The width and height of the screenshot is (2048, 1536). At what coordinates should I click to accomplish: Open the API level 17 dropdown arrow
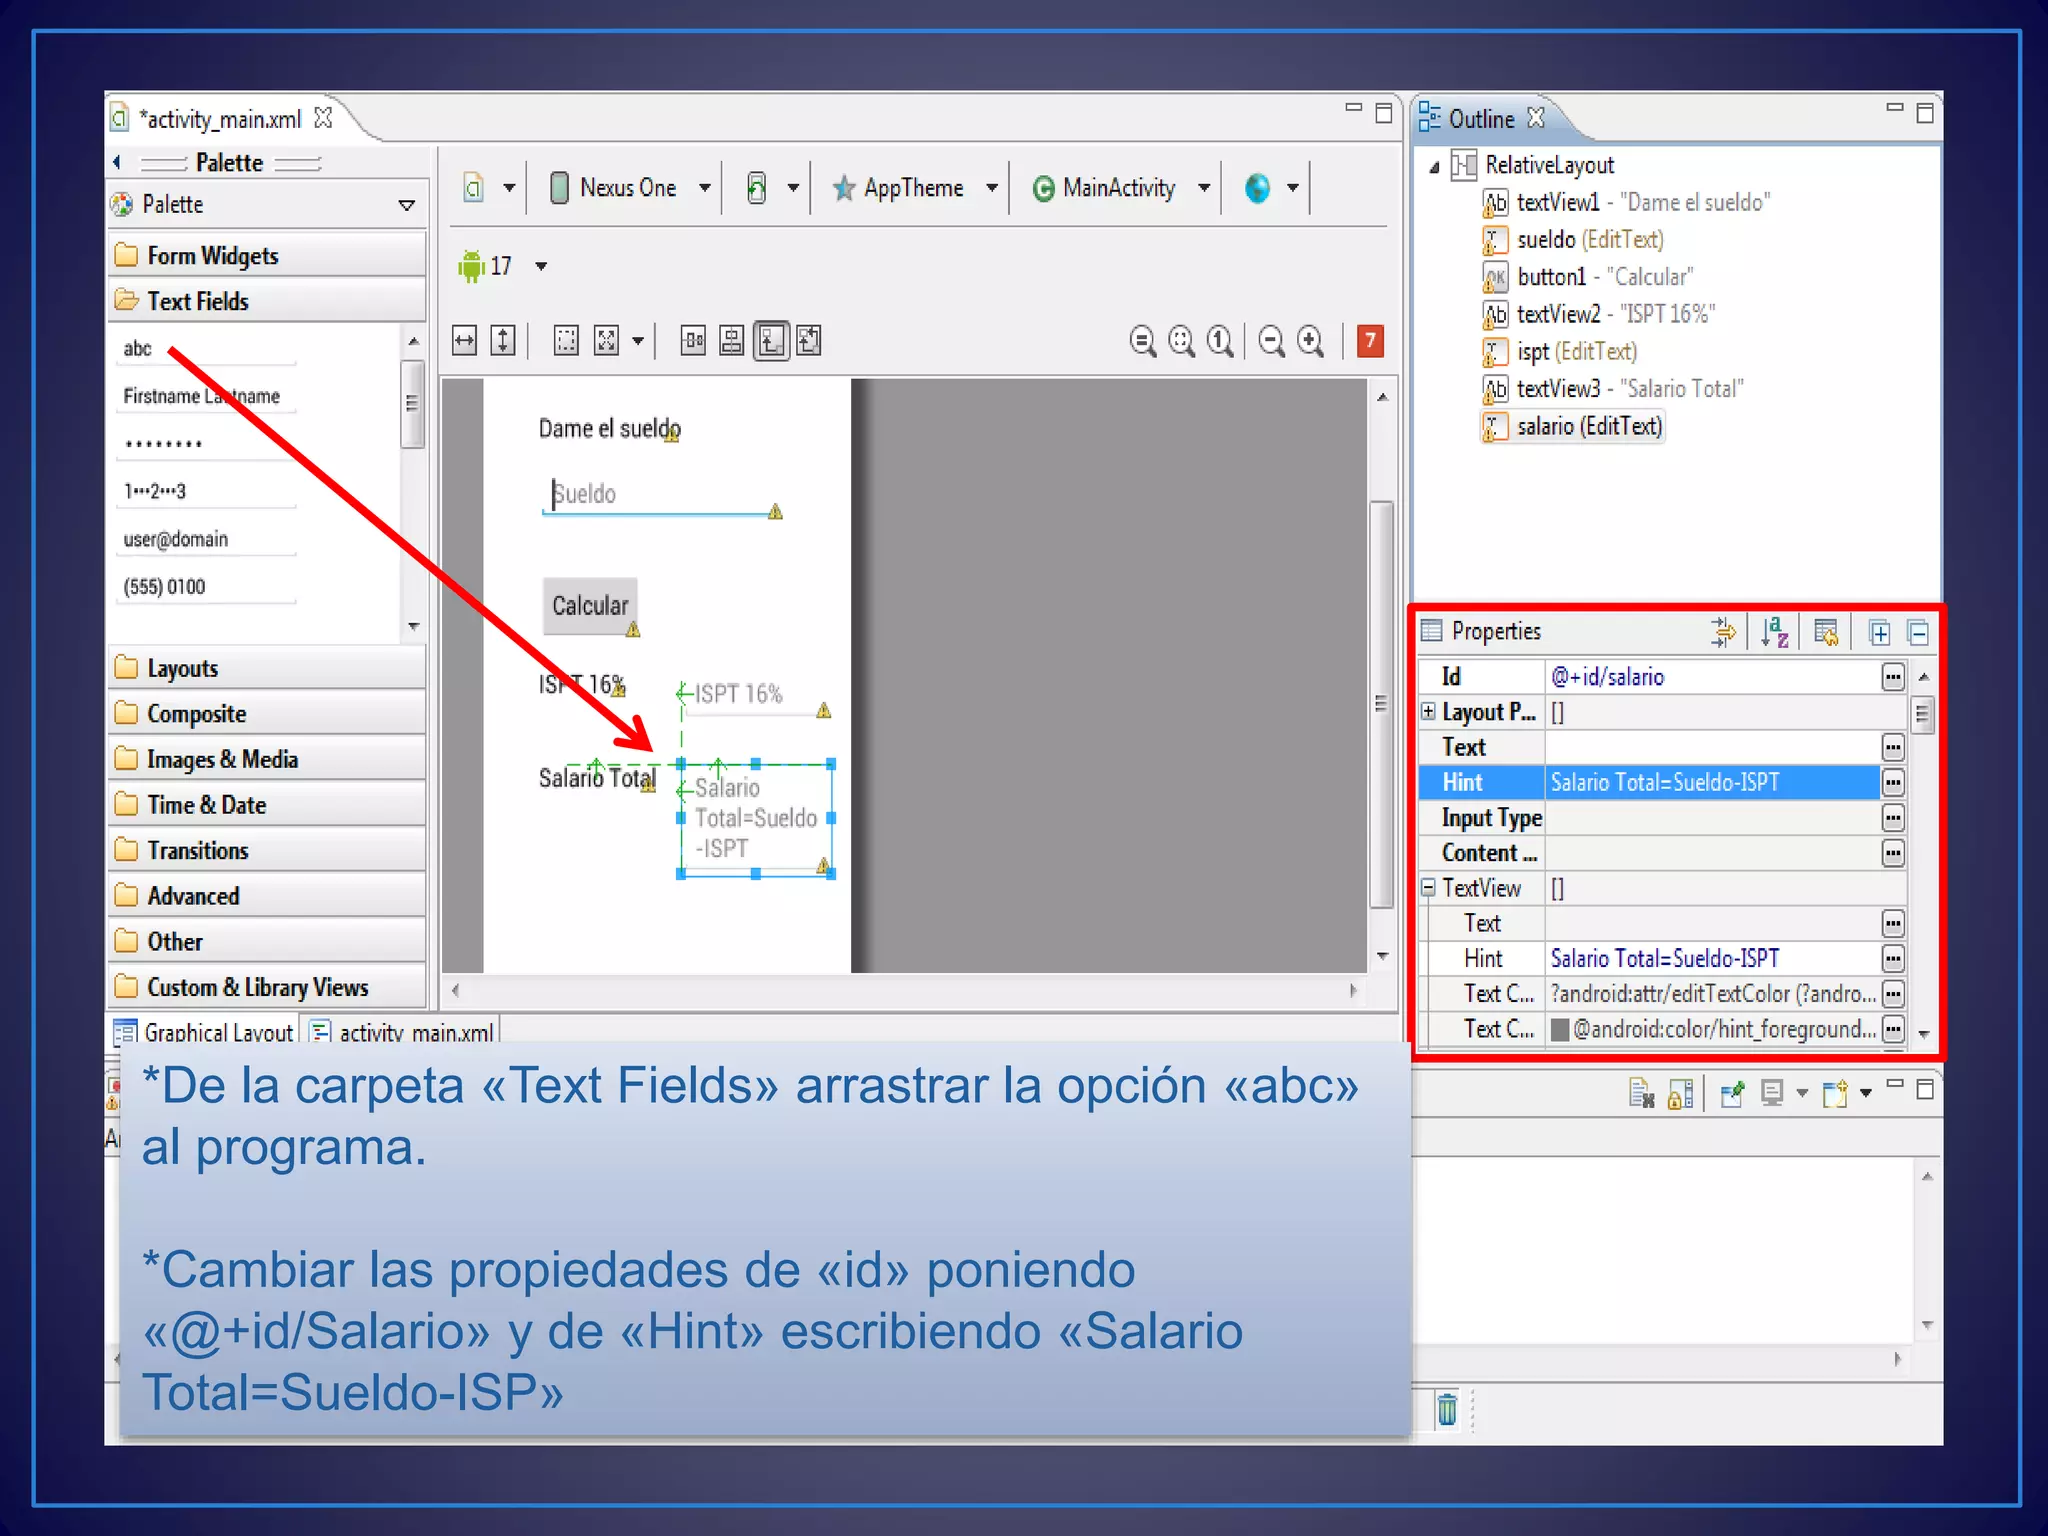coord(541,266)
